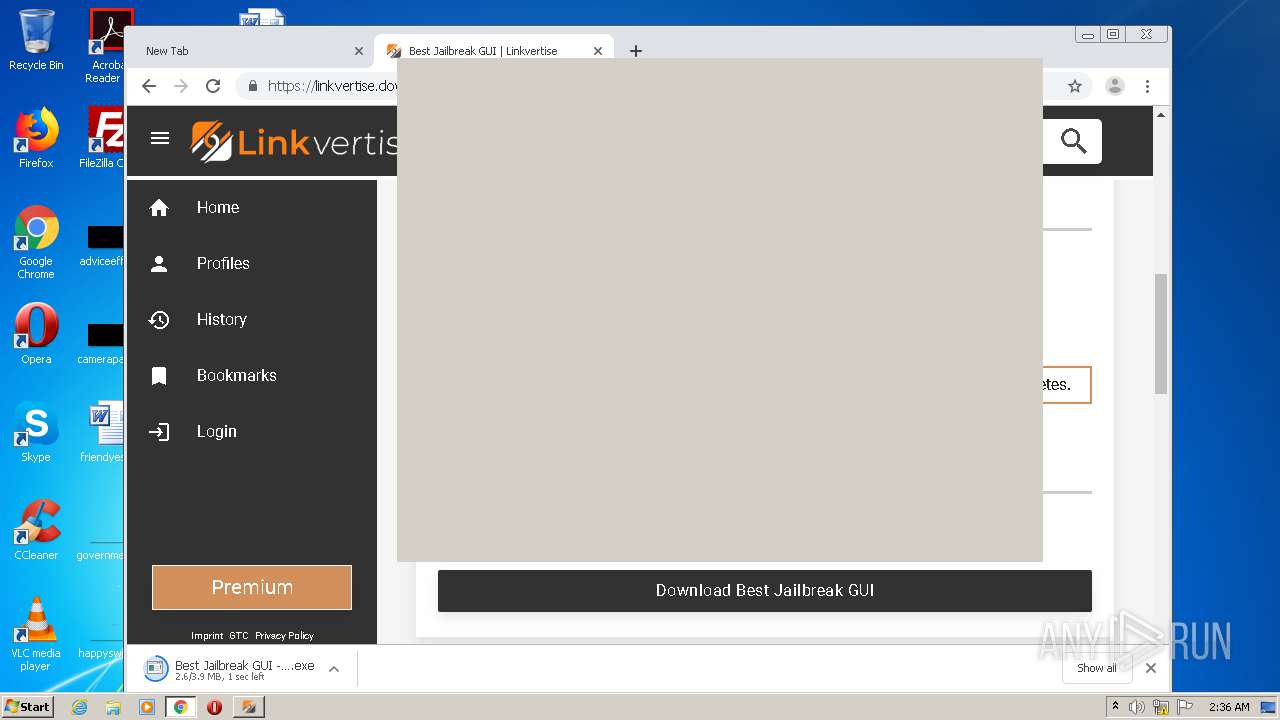
Task: Click the page vertical scrollbar thumb
Action: [1161, 333]
